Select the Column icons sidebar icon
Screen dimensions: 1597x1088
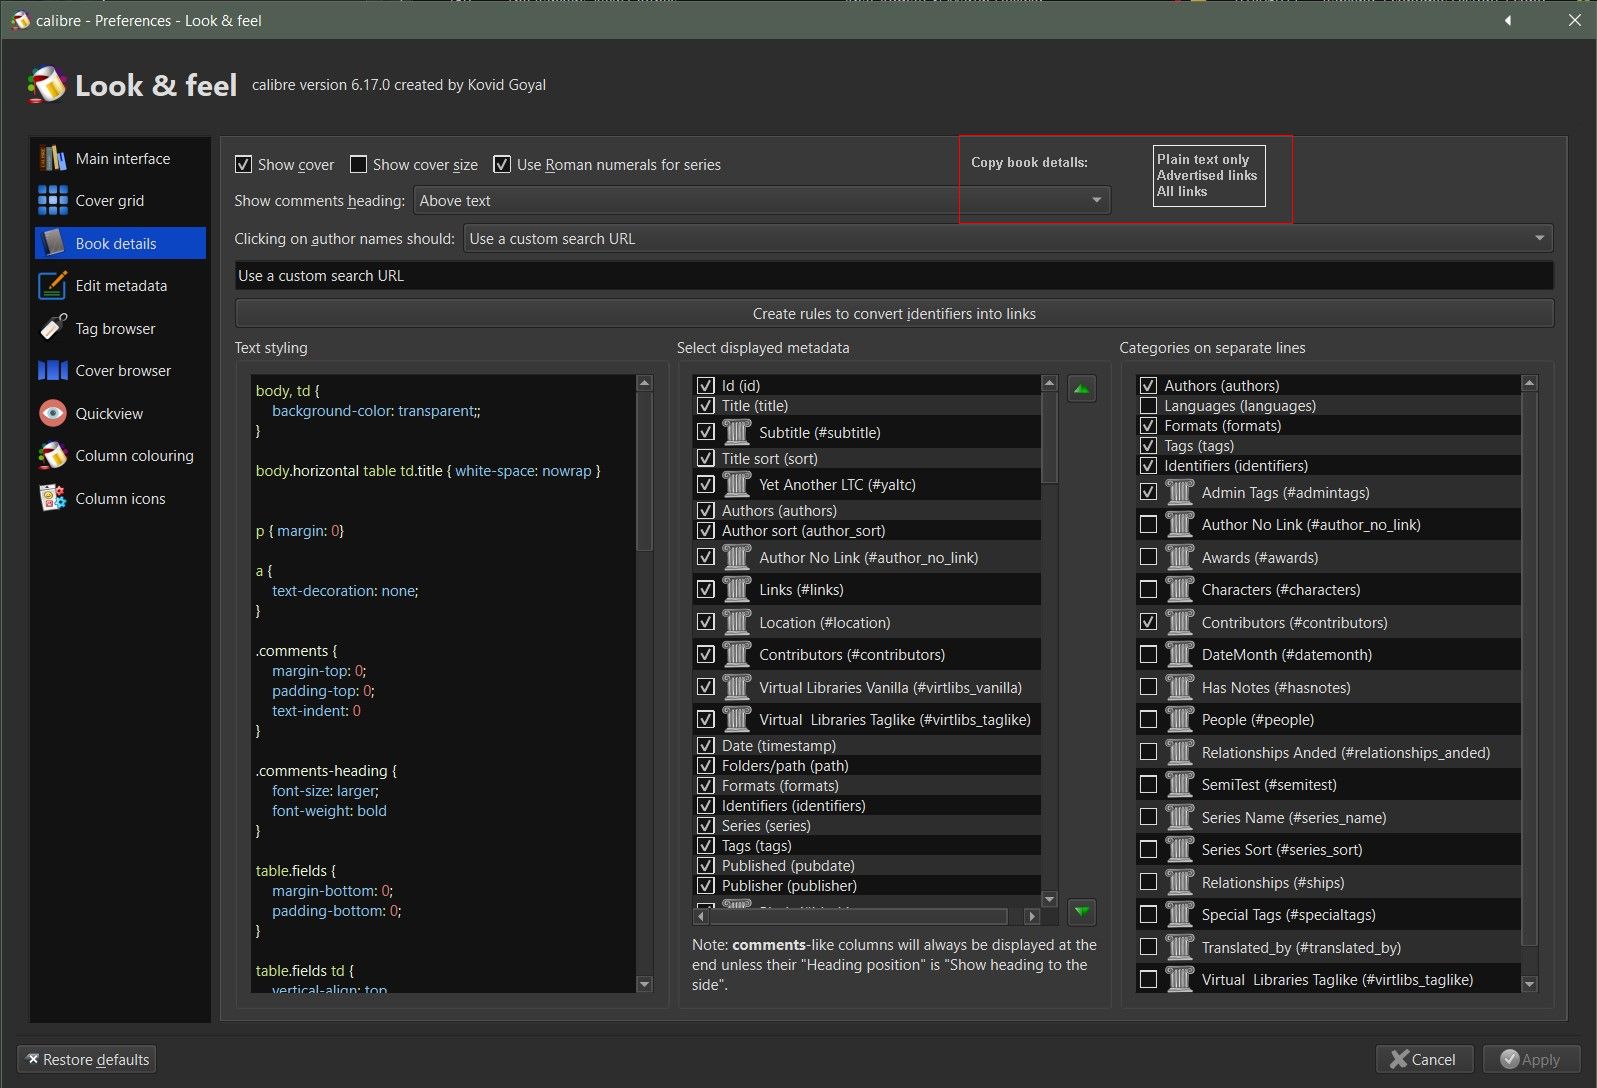tap(53, 498)
